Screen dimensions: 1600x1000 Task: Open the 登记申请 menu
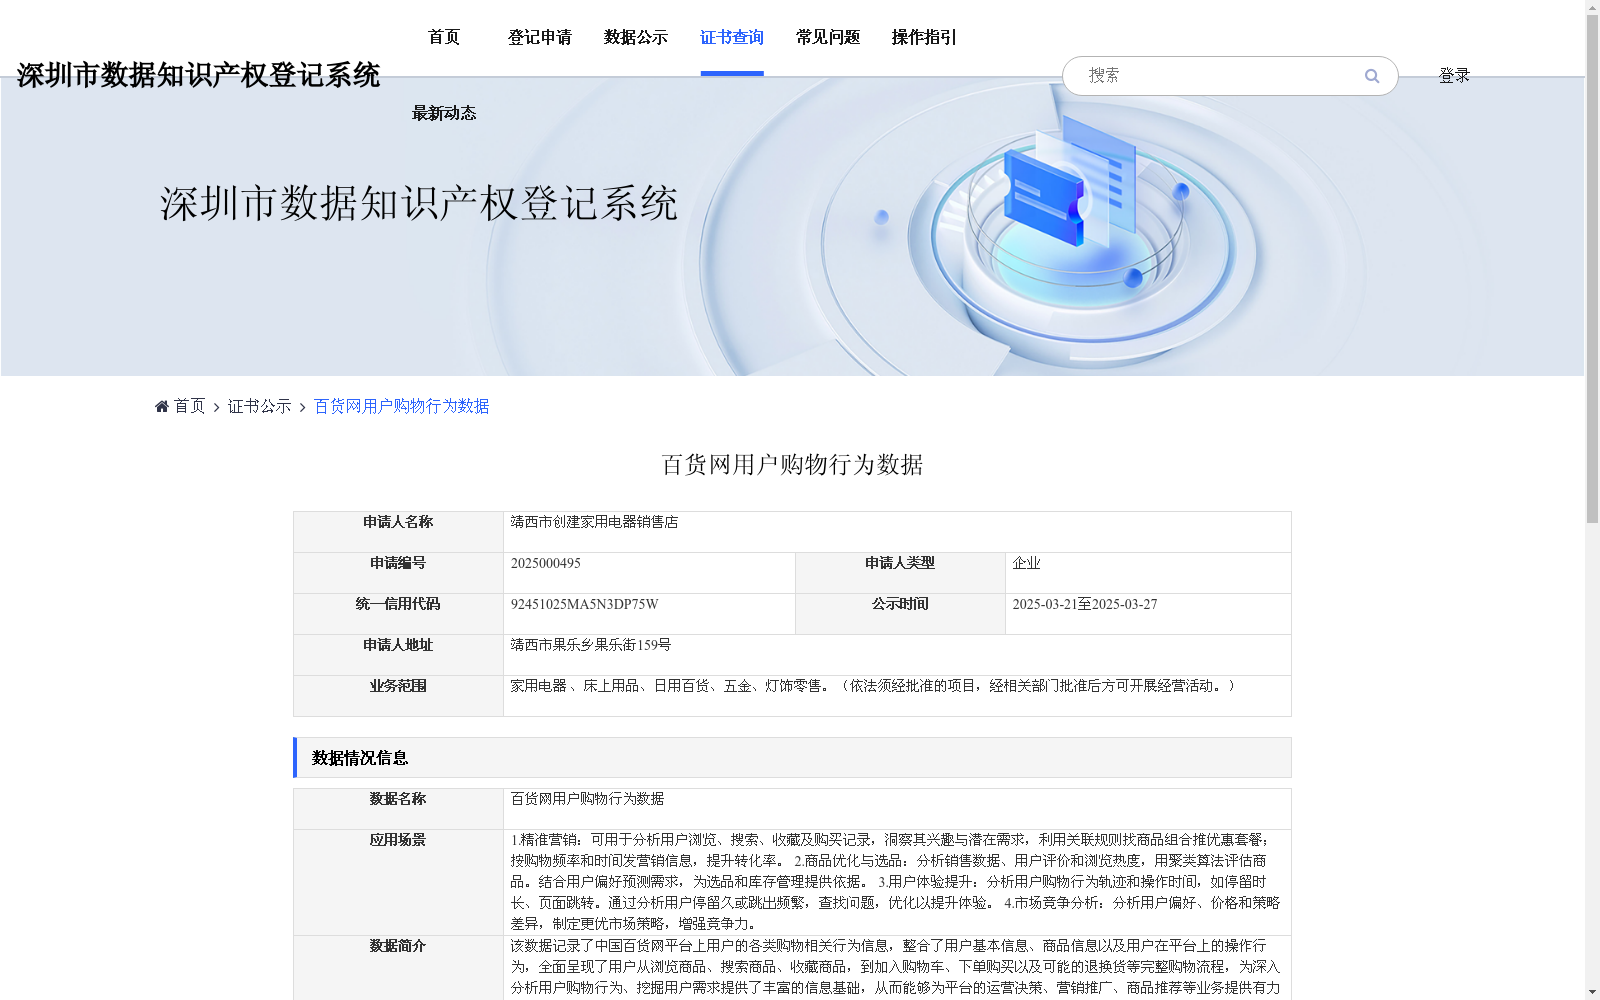tap(540, 37)
